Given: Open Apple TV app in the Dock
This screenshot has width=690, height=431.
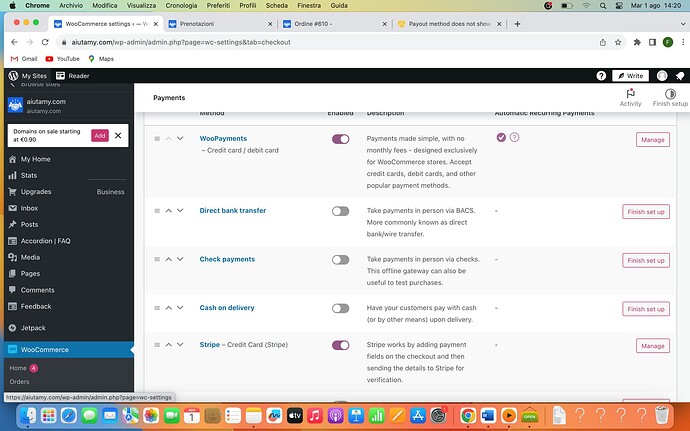Looking at the screenshot, I should coord(294,415).
